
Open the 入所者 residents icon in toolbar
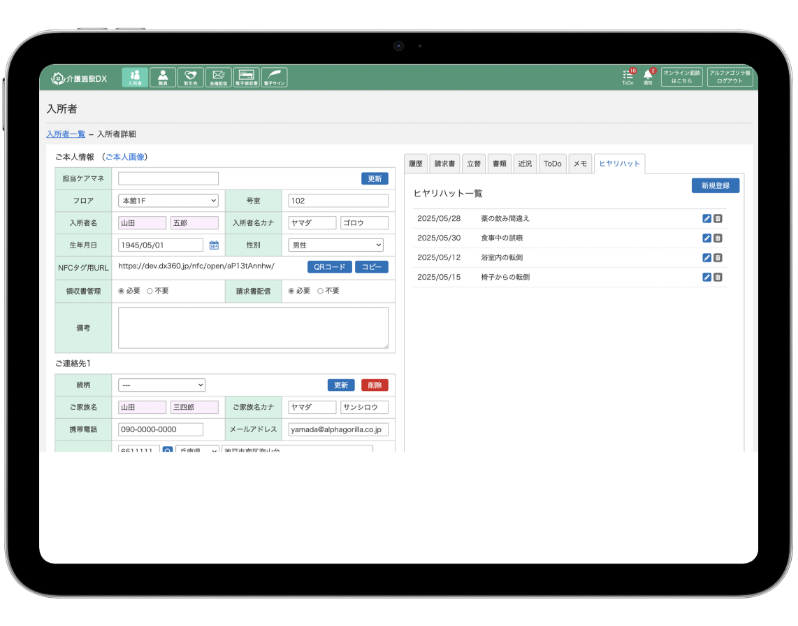(x=135, y=78)
